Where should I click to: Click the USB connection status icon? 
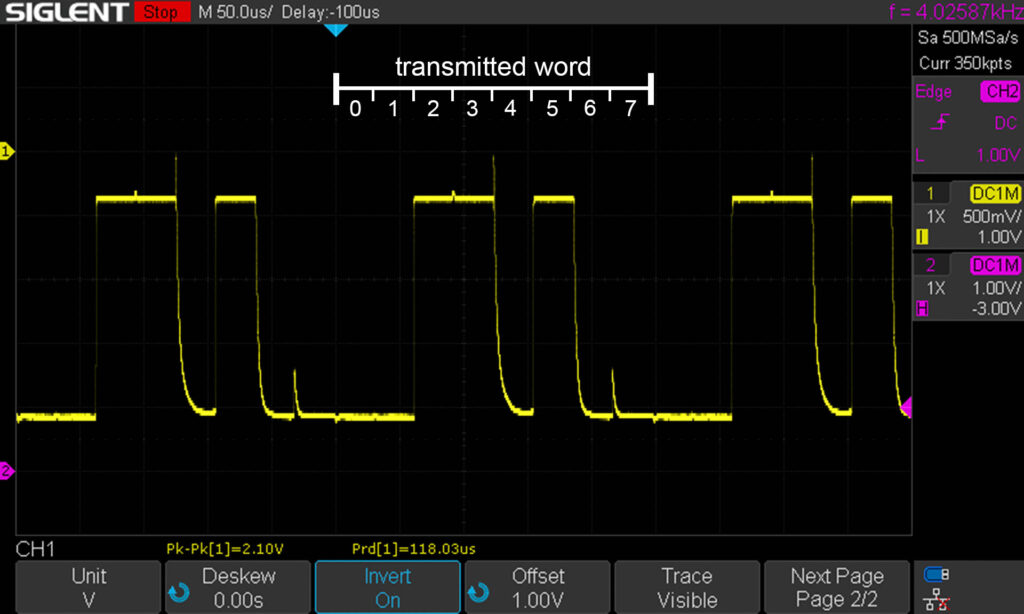click(x=936, y=574)
